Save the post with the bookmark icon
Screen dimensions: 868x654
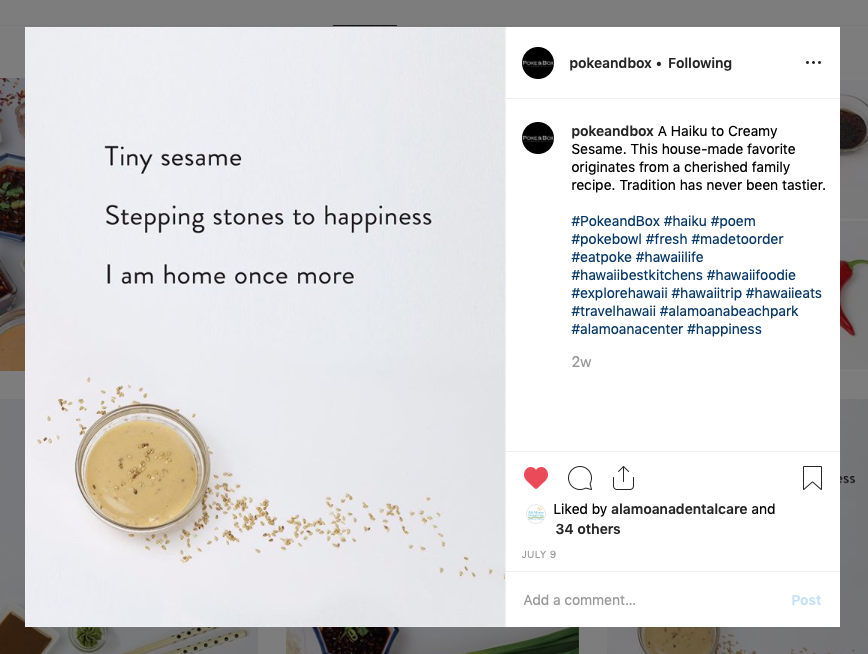point(812,478)
